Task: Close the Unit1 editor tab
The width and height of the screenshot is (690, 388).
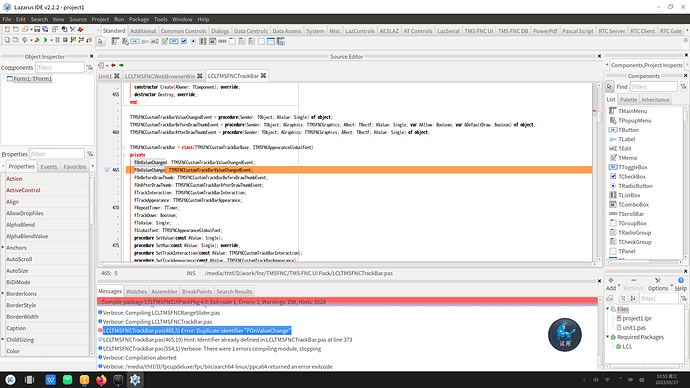Action: (117, 76)
